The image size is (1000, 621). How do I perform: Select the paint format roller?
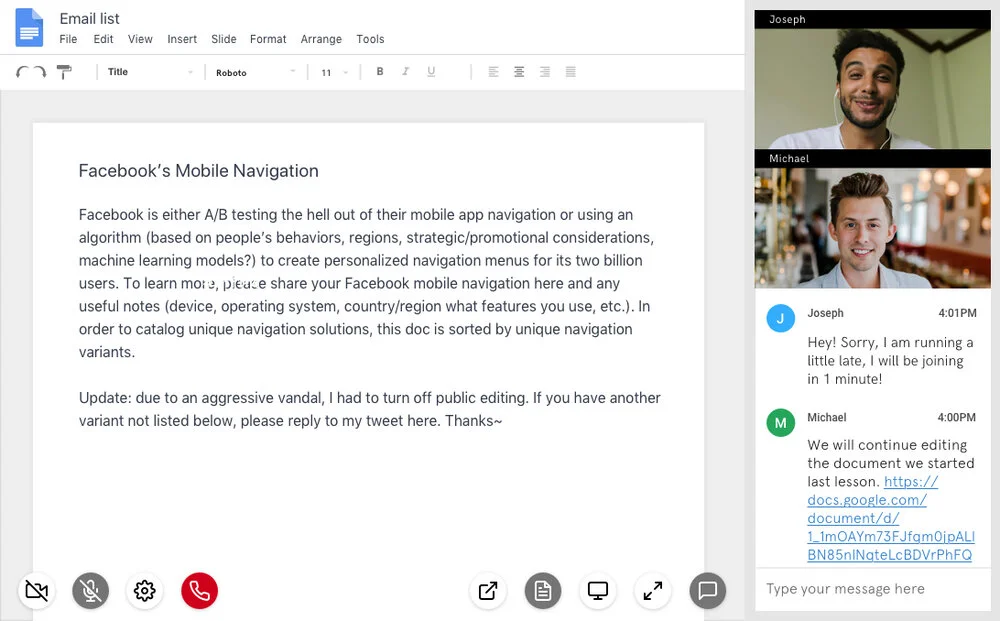point(64,72)
